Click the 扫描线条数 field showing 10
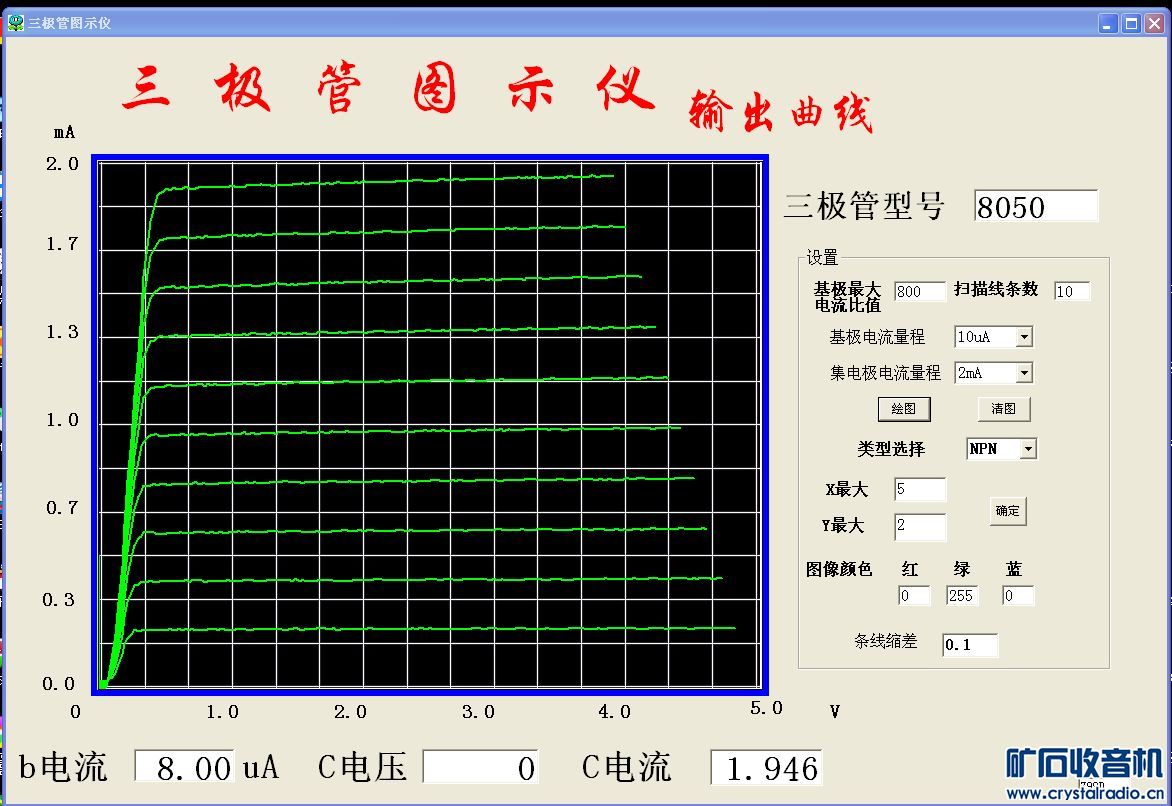This screenshot has width=1172, height=806. coord(1071,291)
